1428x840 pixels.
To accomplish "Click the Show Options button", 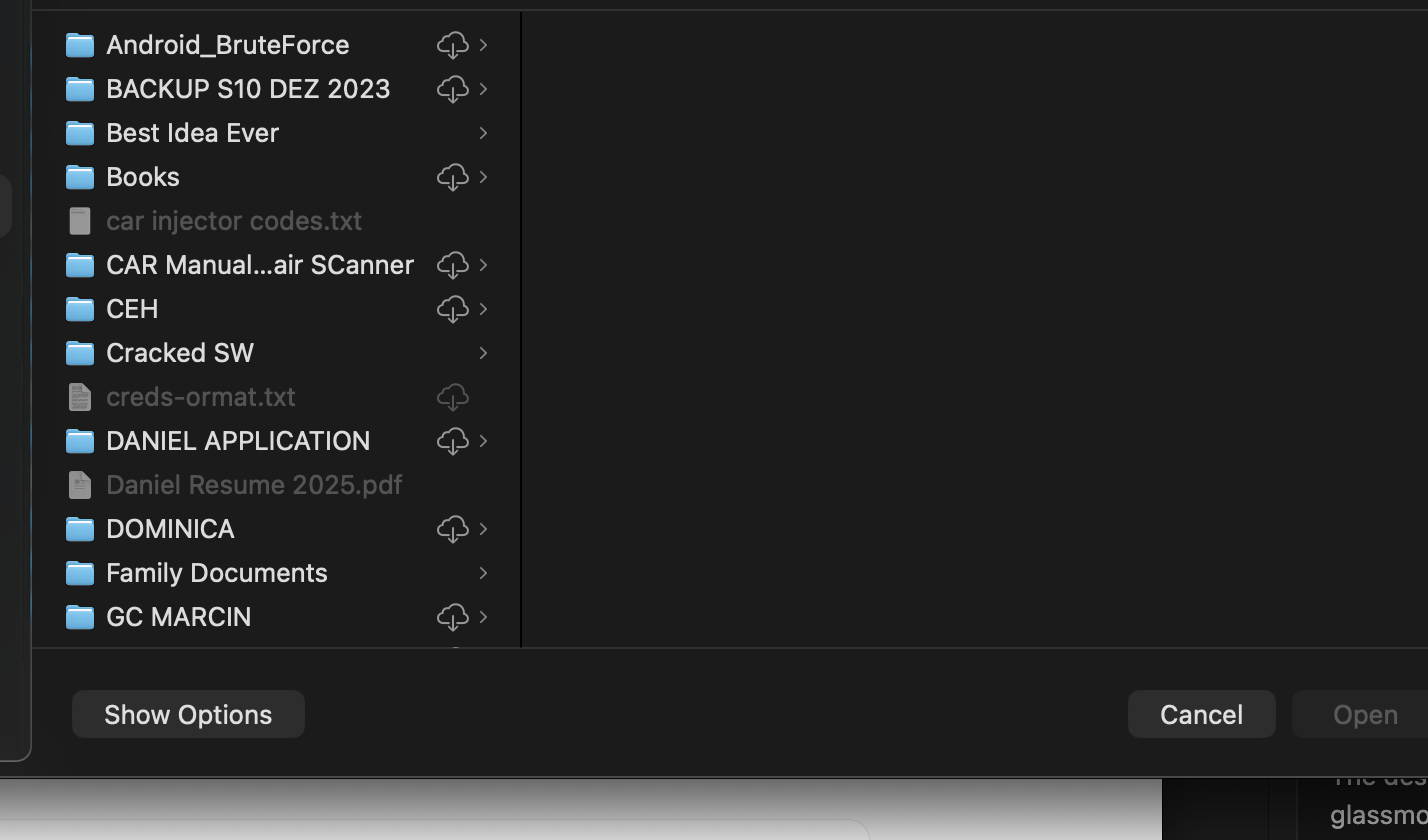I will [188, 714].
